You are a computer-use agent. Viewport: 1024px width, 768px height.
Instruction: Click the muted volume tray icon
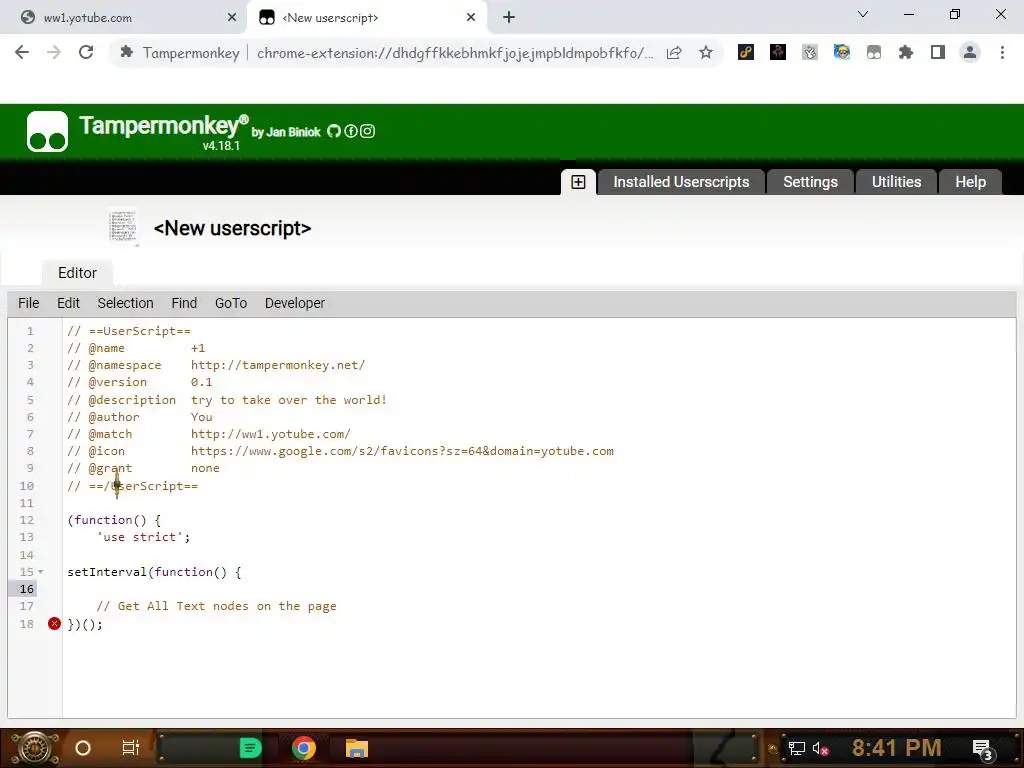point(820,748)
